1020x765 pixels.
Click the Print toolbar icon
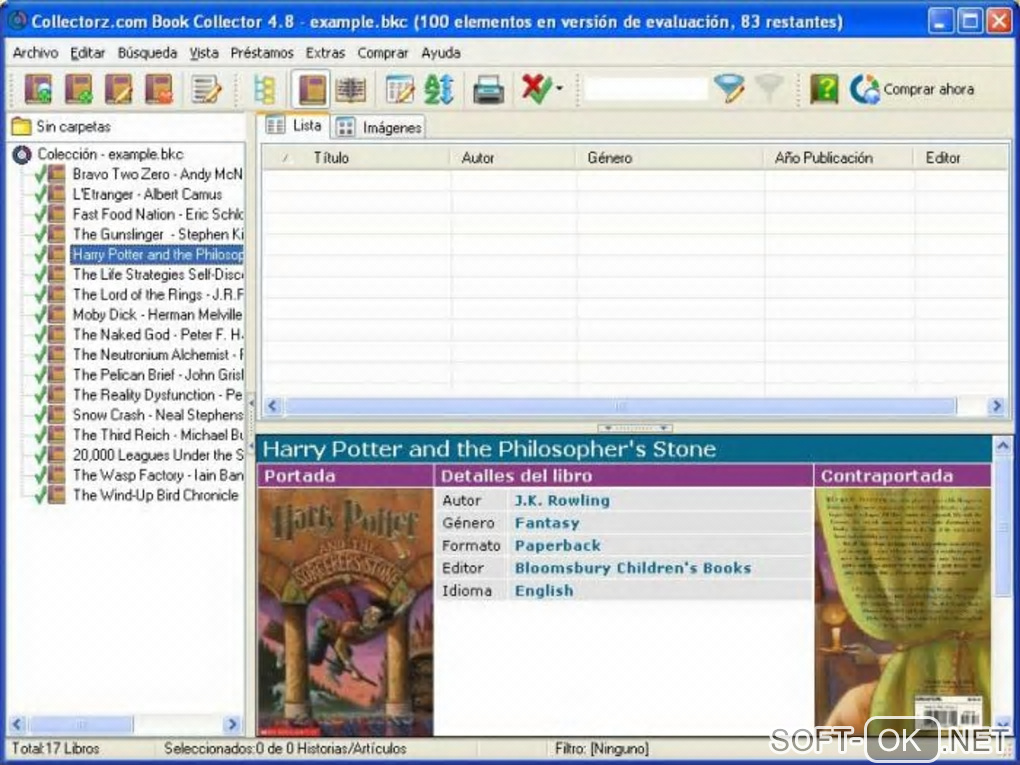click(488, 90)
